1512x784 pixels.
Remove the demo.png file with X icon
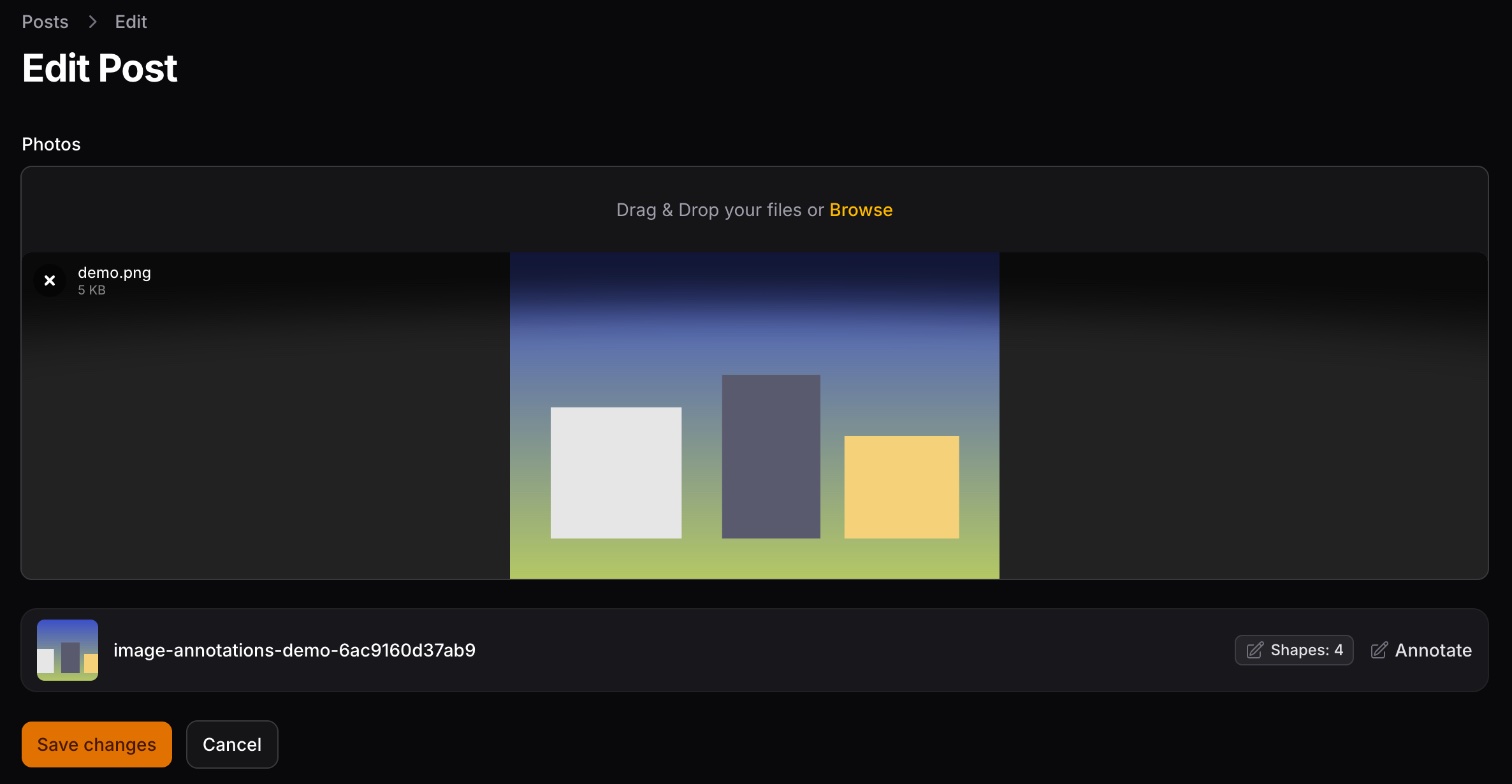49,281
